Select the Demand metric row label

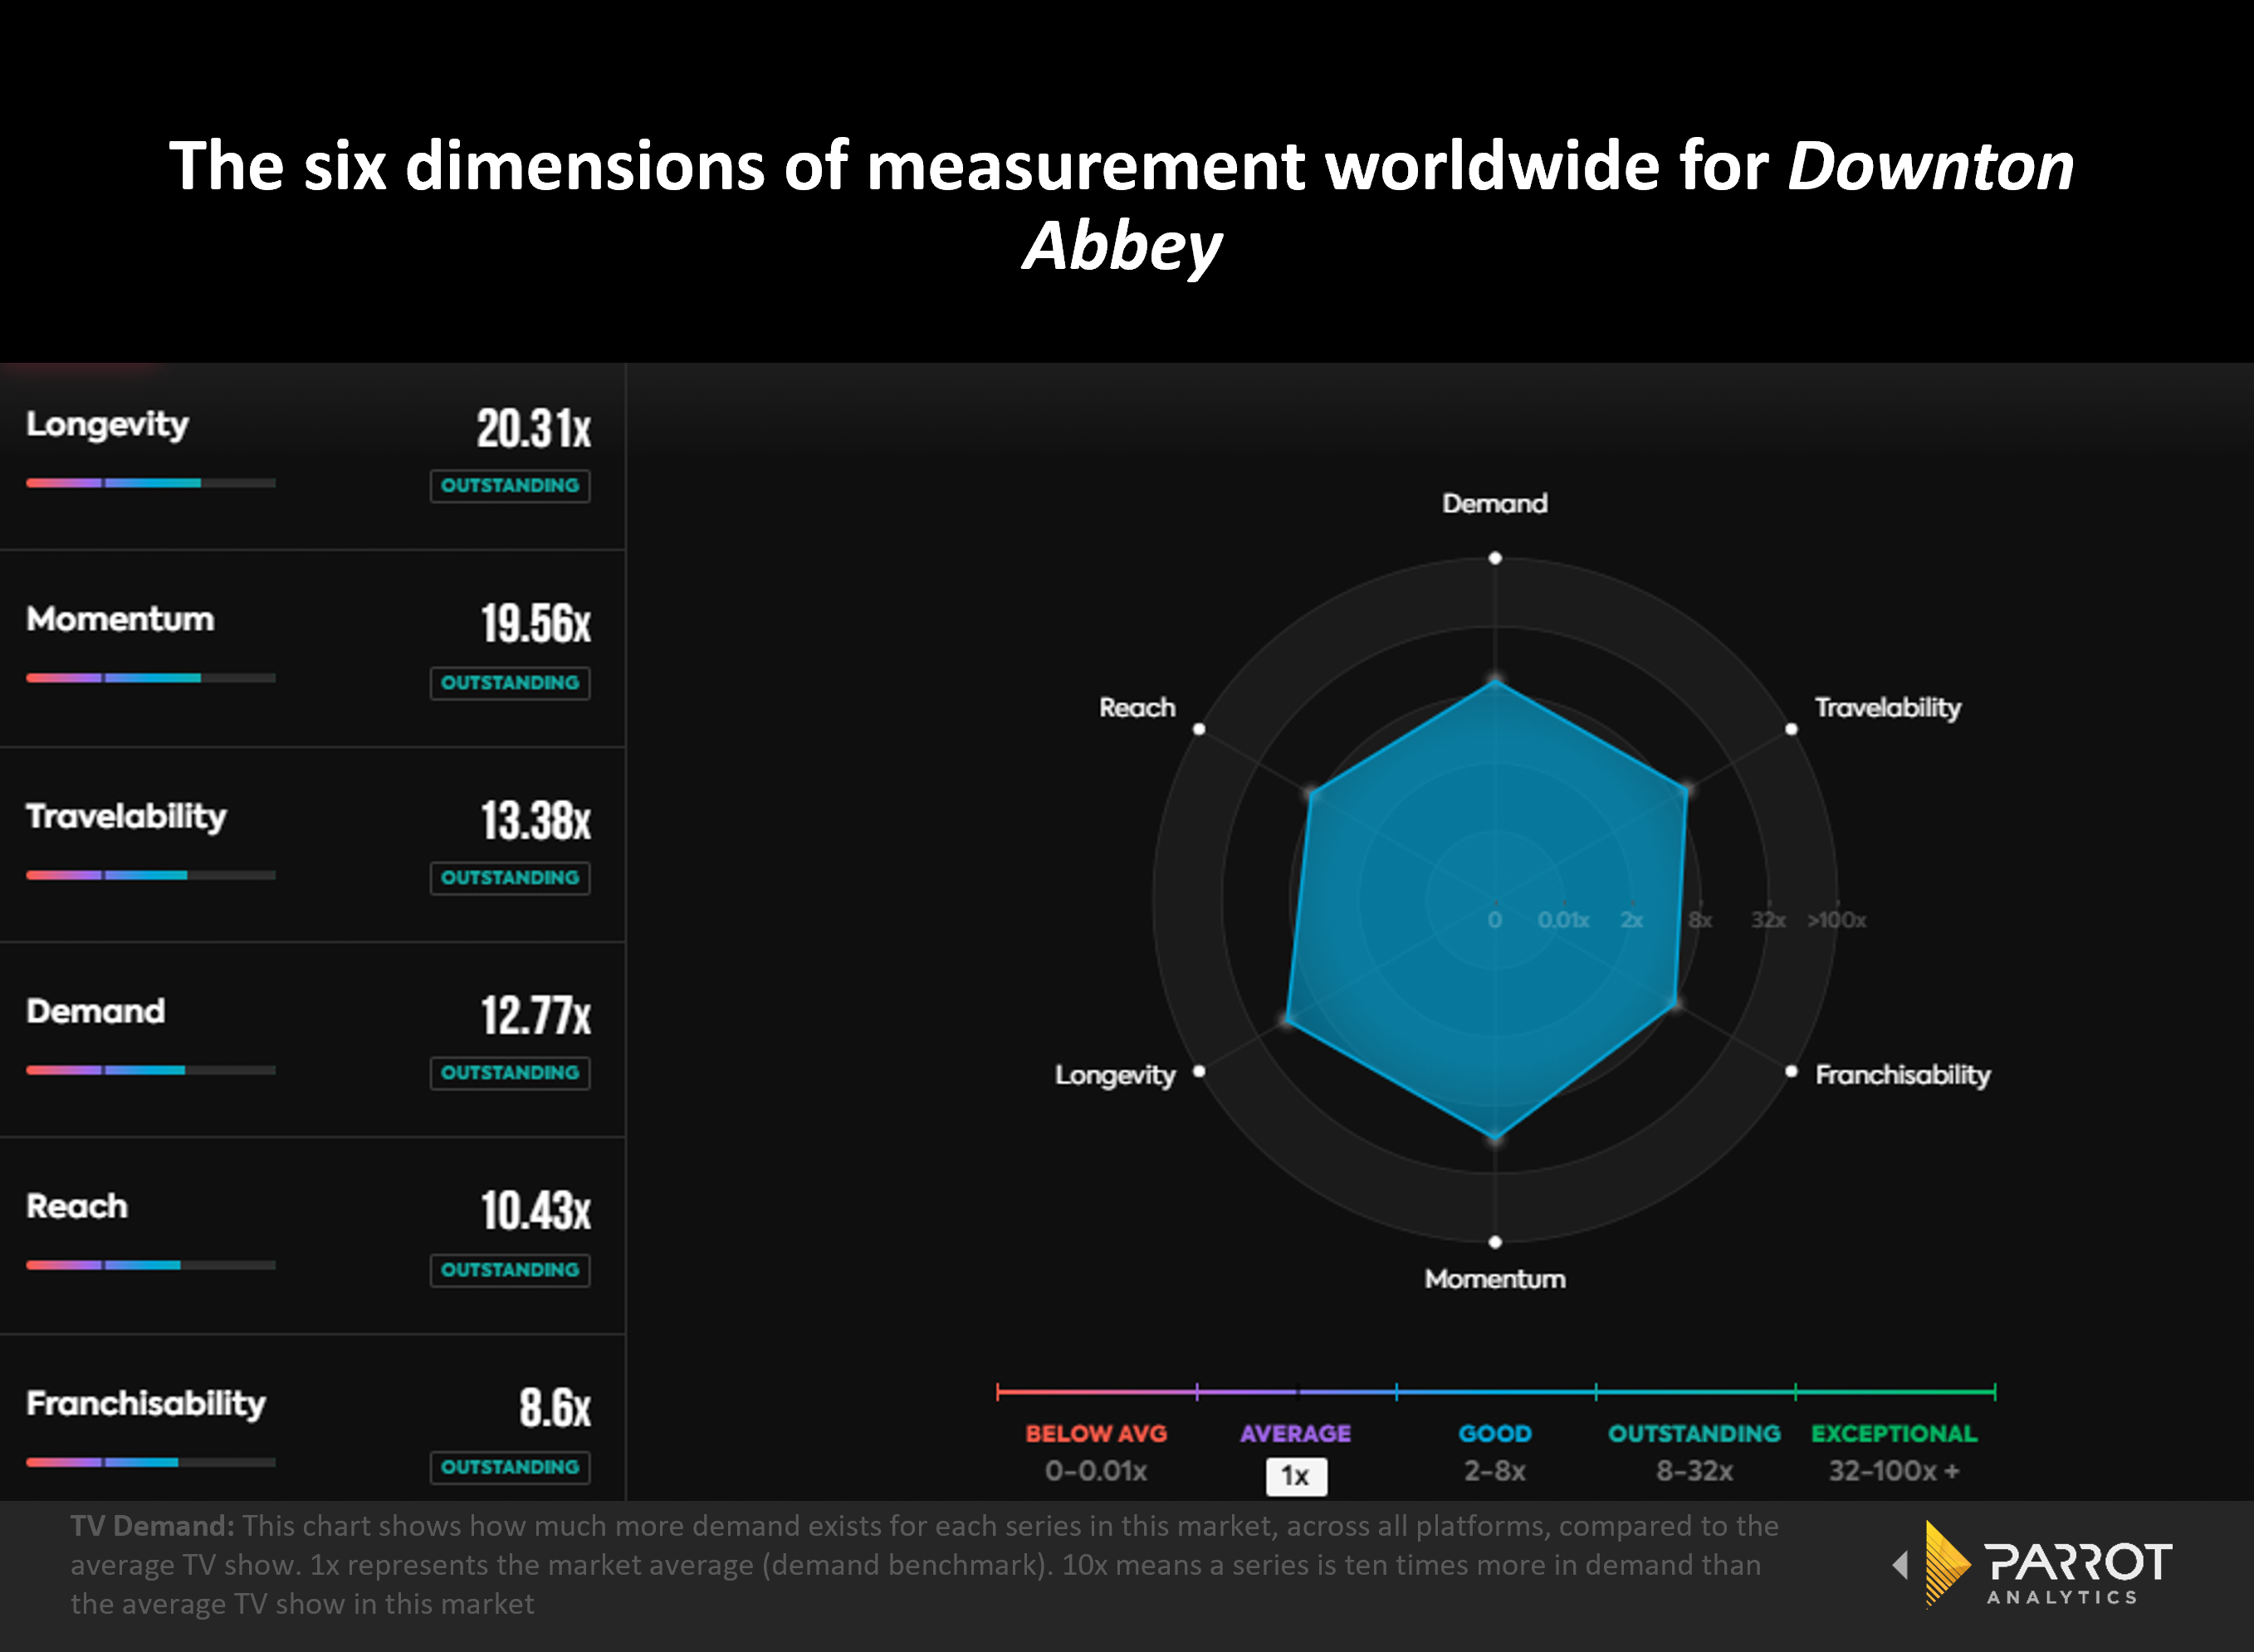point(95,1011)
